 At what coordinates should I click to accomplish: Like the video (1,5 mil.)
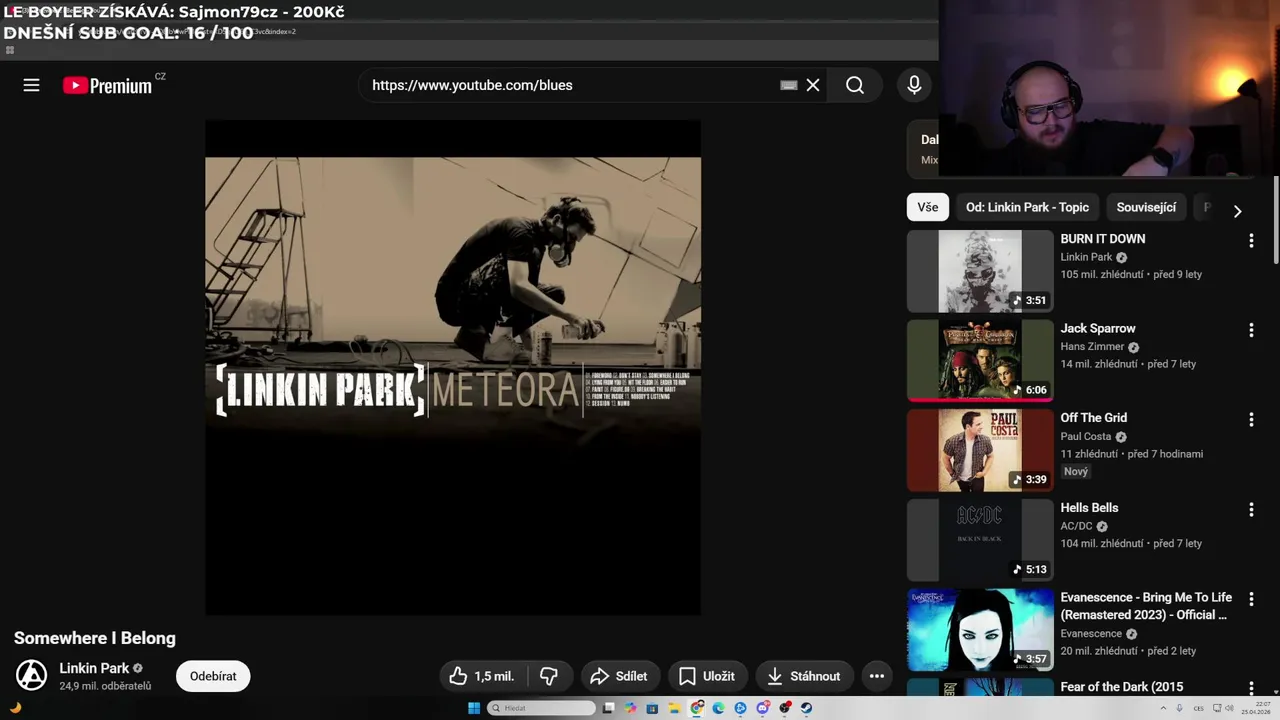pos(481,676)
